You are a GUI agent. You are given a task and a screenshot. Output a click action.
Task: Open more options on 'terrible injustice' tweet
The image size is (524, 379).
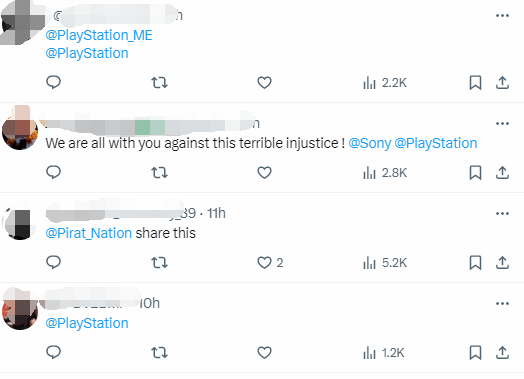tap(502, 123)
